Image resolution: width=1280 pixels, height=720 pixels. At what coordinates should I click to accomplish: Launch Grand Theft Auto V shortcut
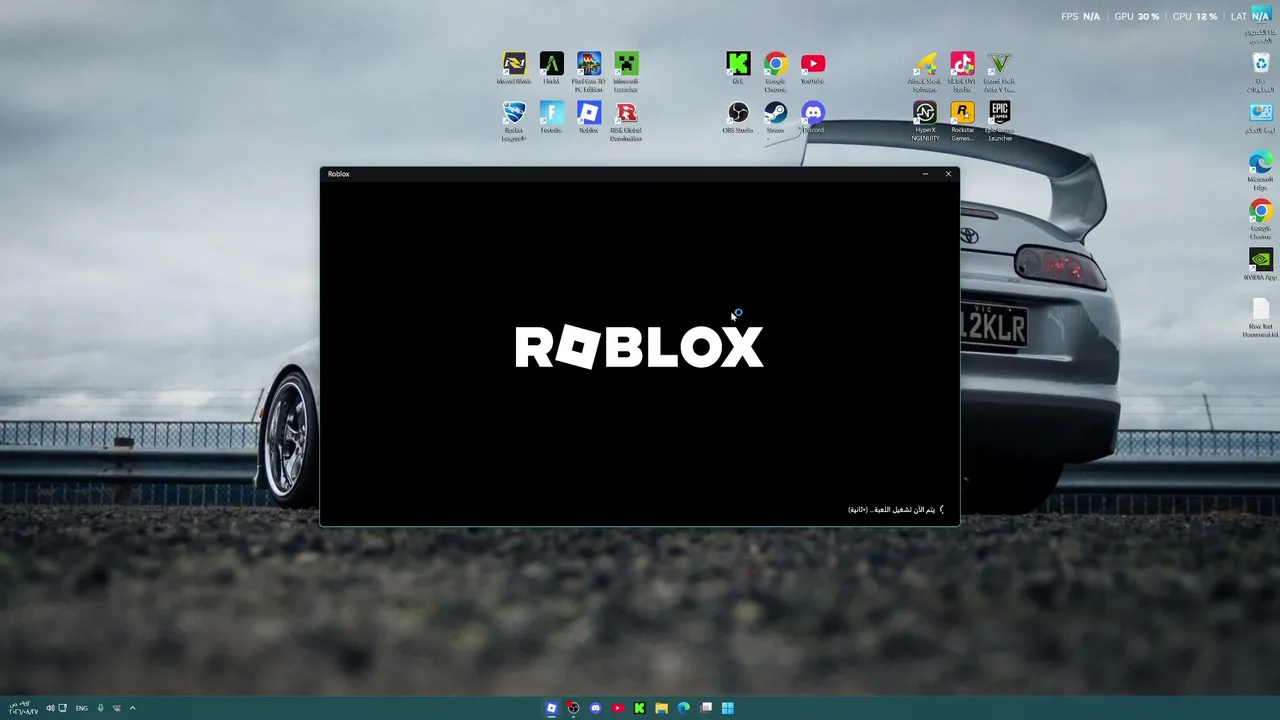999,72
